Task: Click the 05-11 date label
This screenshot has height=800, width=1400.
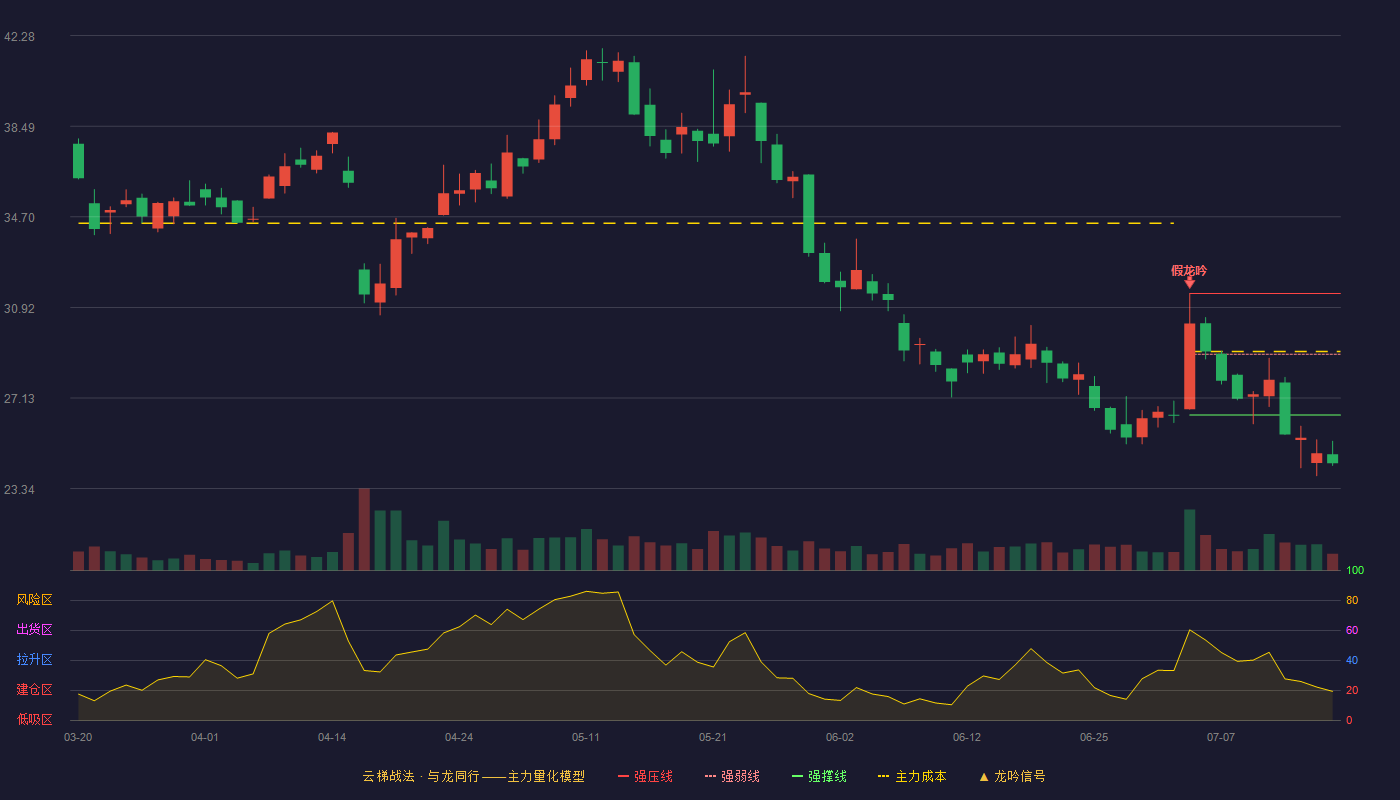Action: 586,737
